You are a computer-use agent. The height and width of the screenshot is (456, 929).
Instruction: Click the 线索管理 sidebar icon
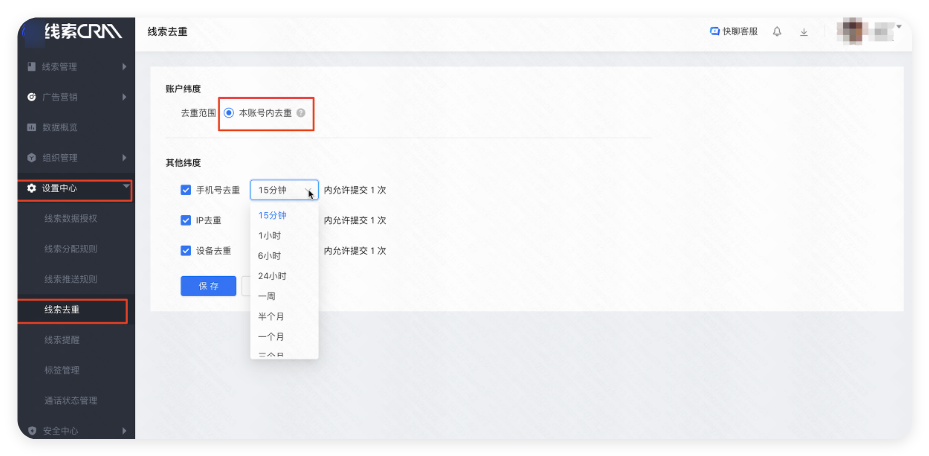(x=32, y=67)
